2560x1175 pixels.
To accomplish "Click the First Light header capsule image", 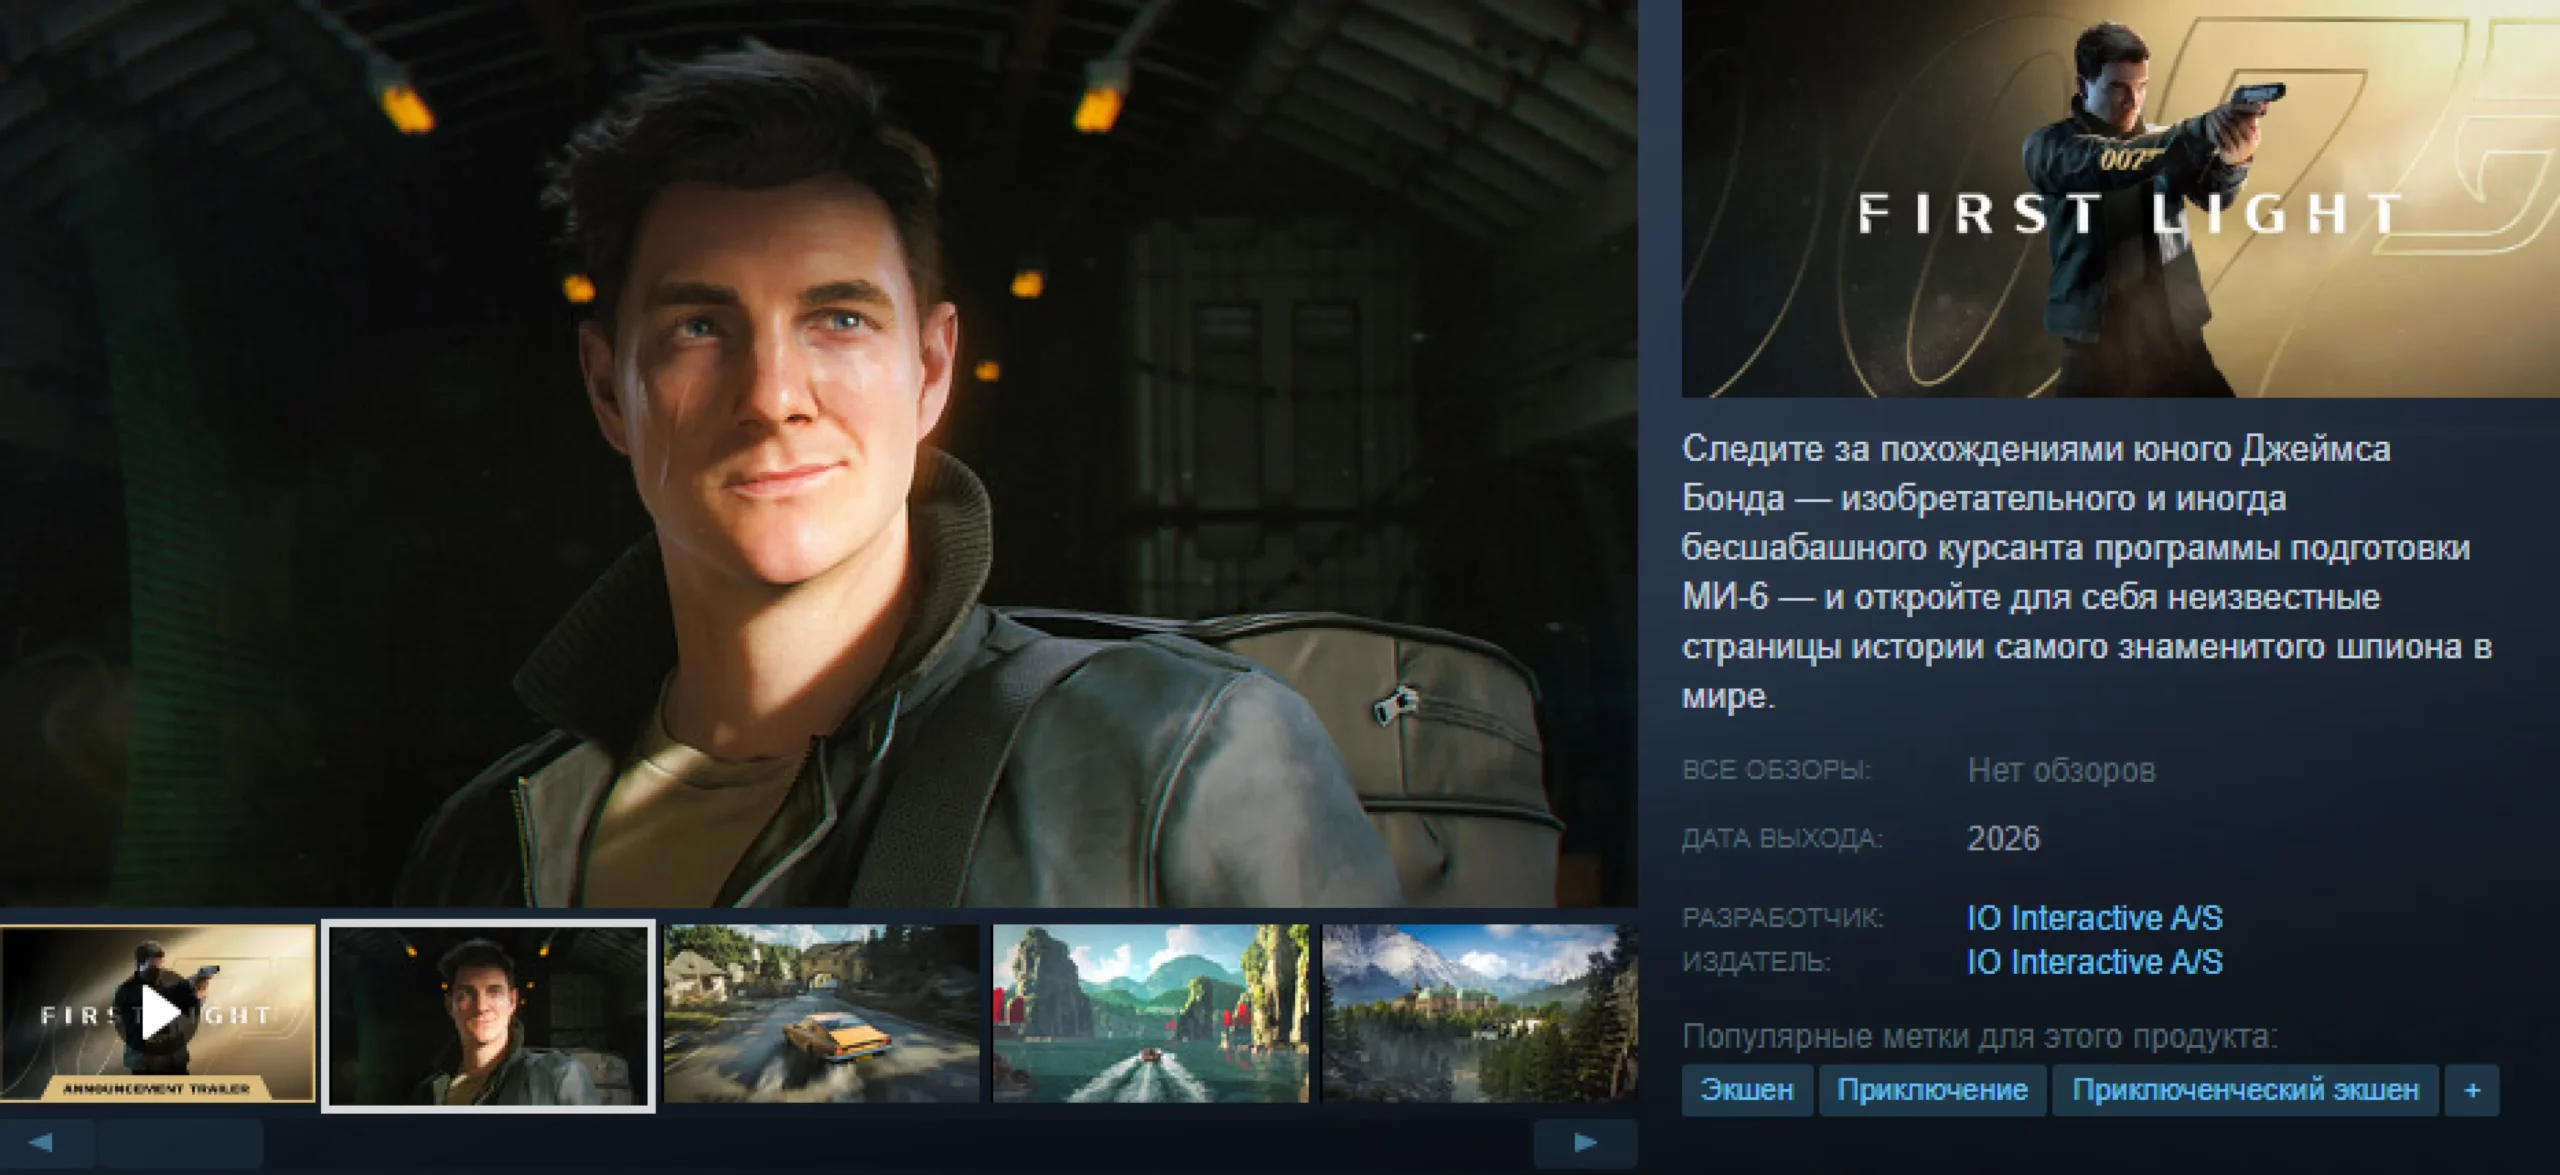I will pos(2120,198).
